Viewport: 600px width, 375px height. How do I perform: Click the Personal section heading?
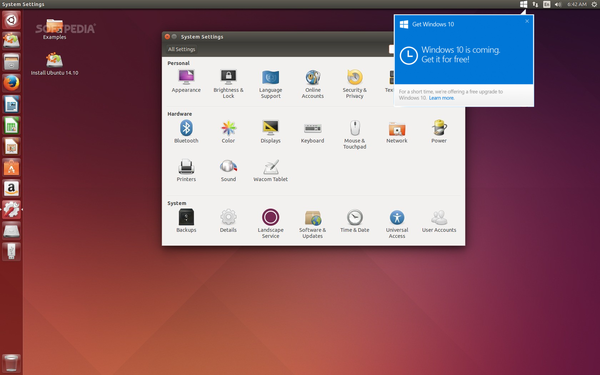(178, 63)
